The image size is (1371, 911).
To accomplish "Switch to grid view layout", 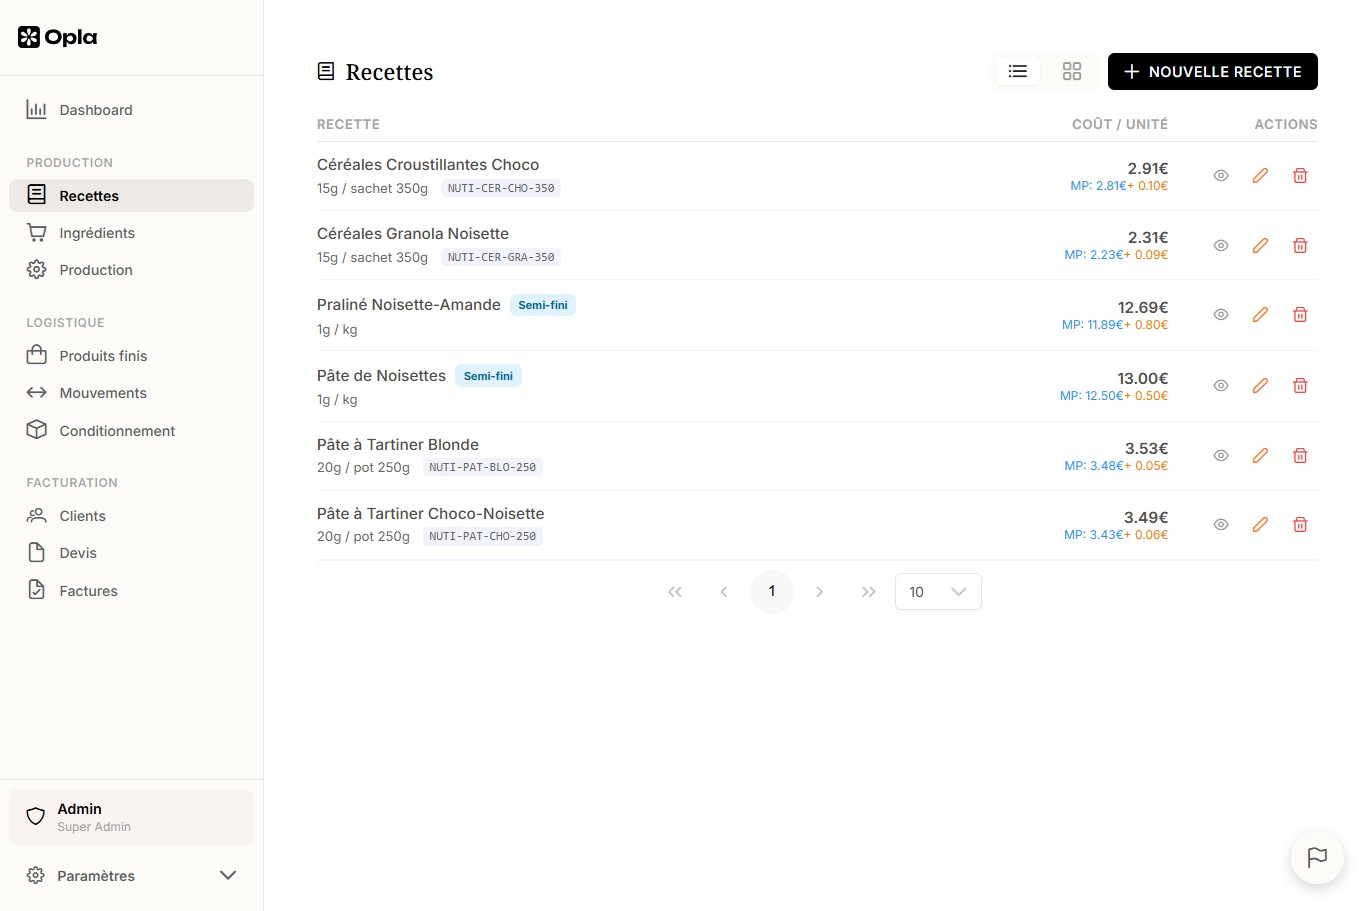I will click(x=1072, y=71).
